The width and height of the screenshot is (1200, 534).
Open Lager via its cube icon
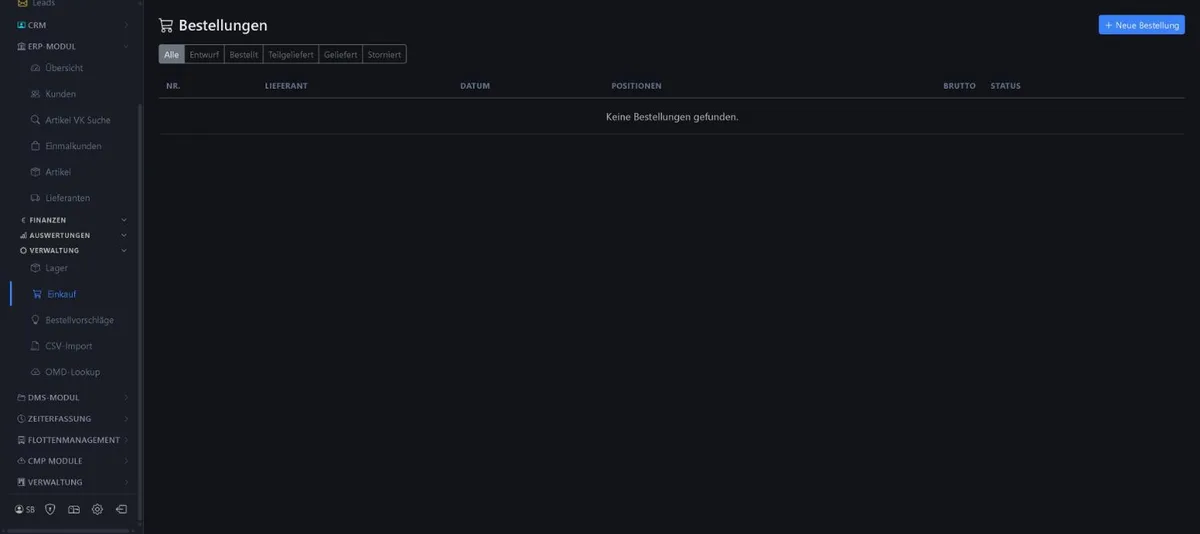(x=36, y=268)
